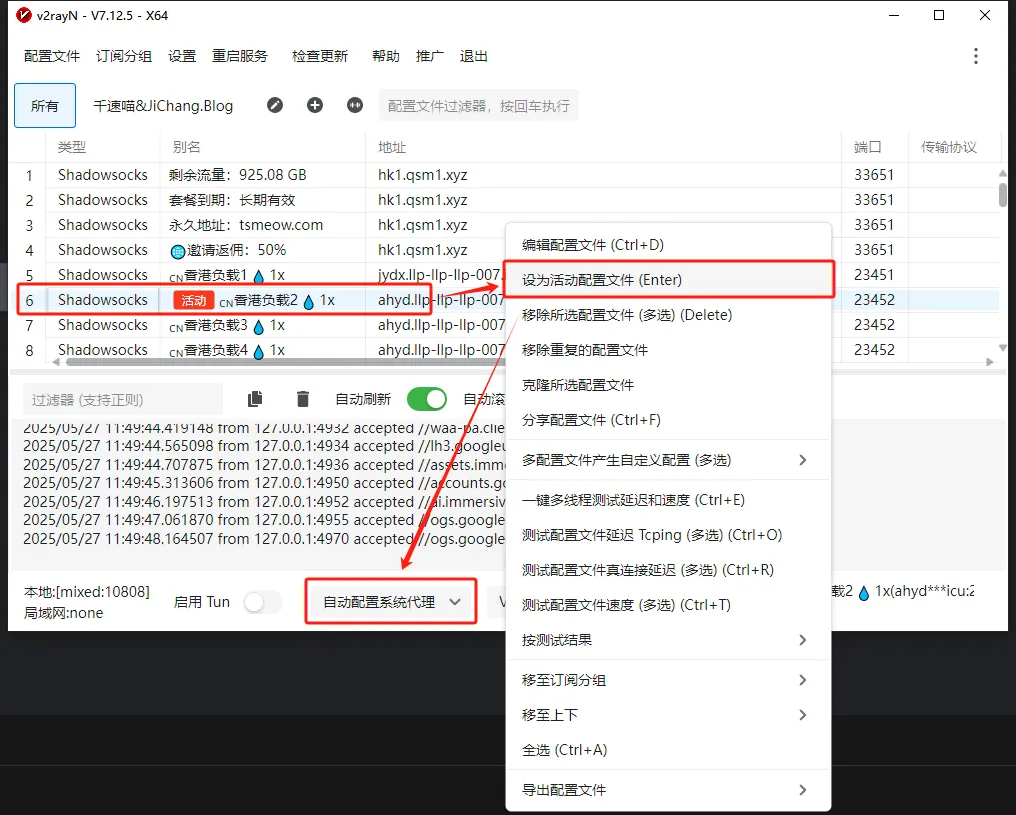The image size is (1016, 815).
Task: Focus the 配置文件过滤器 search field
Action: [479, 106]
